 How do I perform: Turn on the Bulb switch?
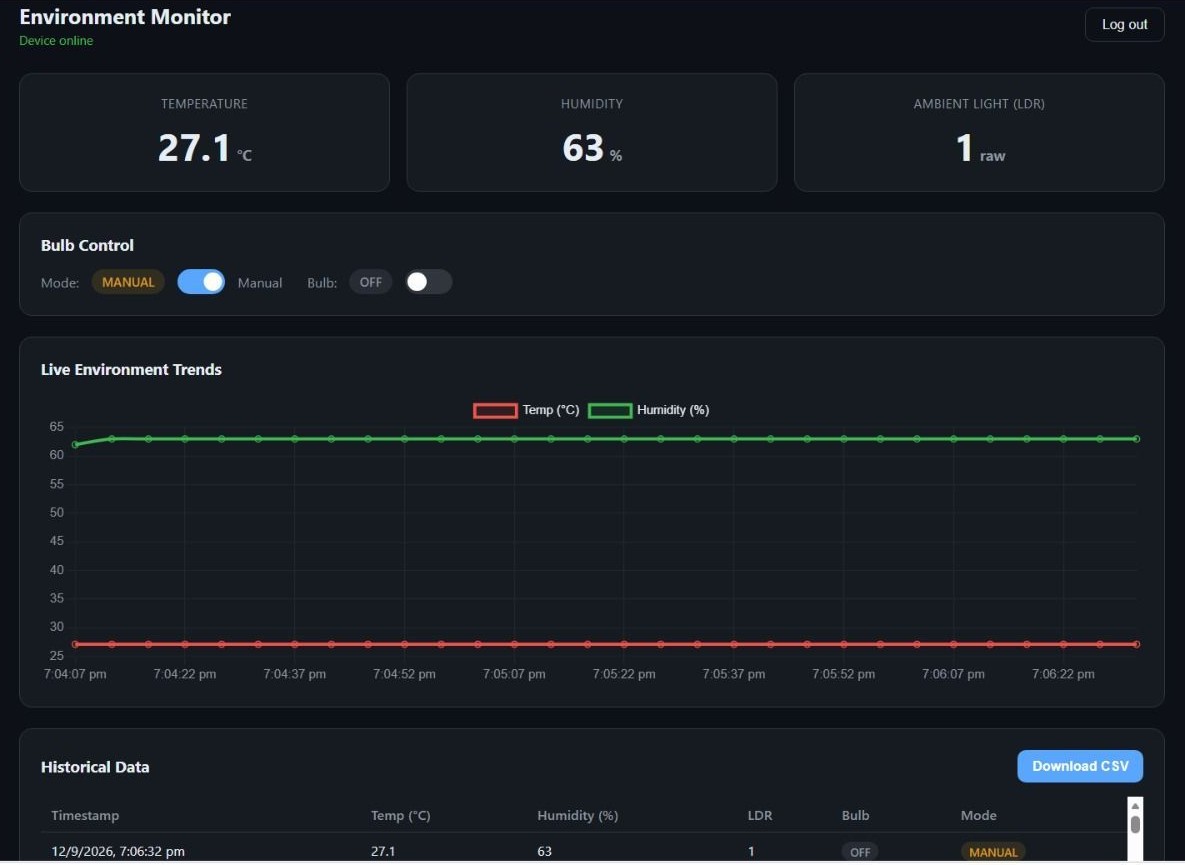(429, 282)
